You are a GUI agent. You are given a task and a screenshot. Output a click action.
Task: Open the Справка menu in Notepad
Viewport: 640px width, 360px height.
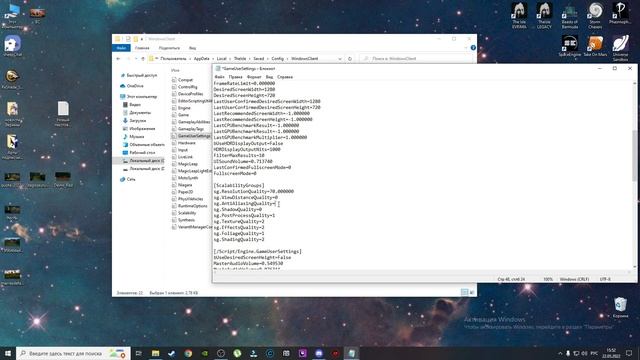click(285, 77)
